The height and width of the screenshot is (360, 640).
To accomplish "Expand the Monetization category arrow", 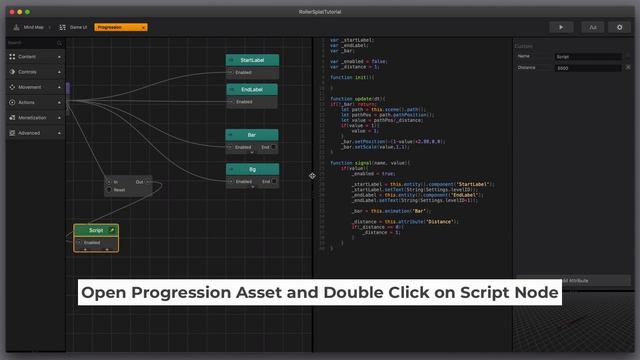I will [59, 118].
